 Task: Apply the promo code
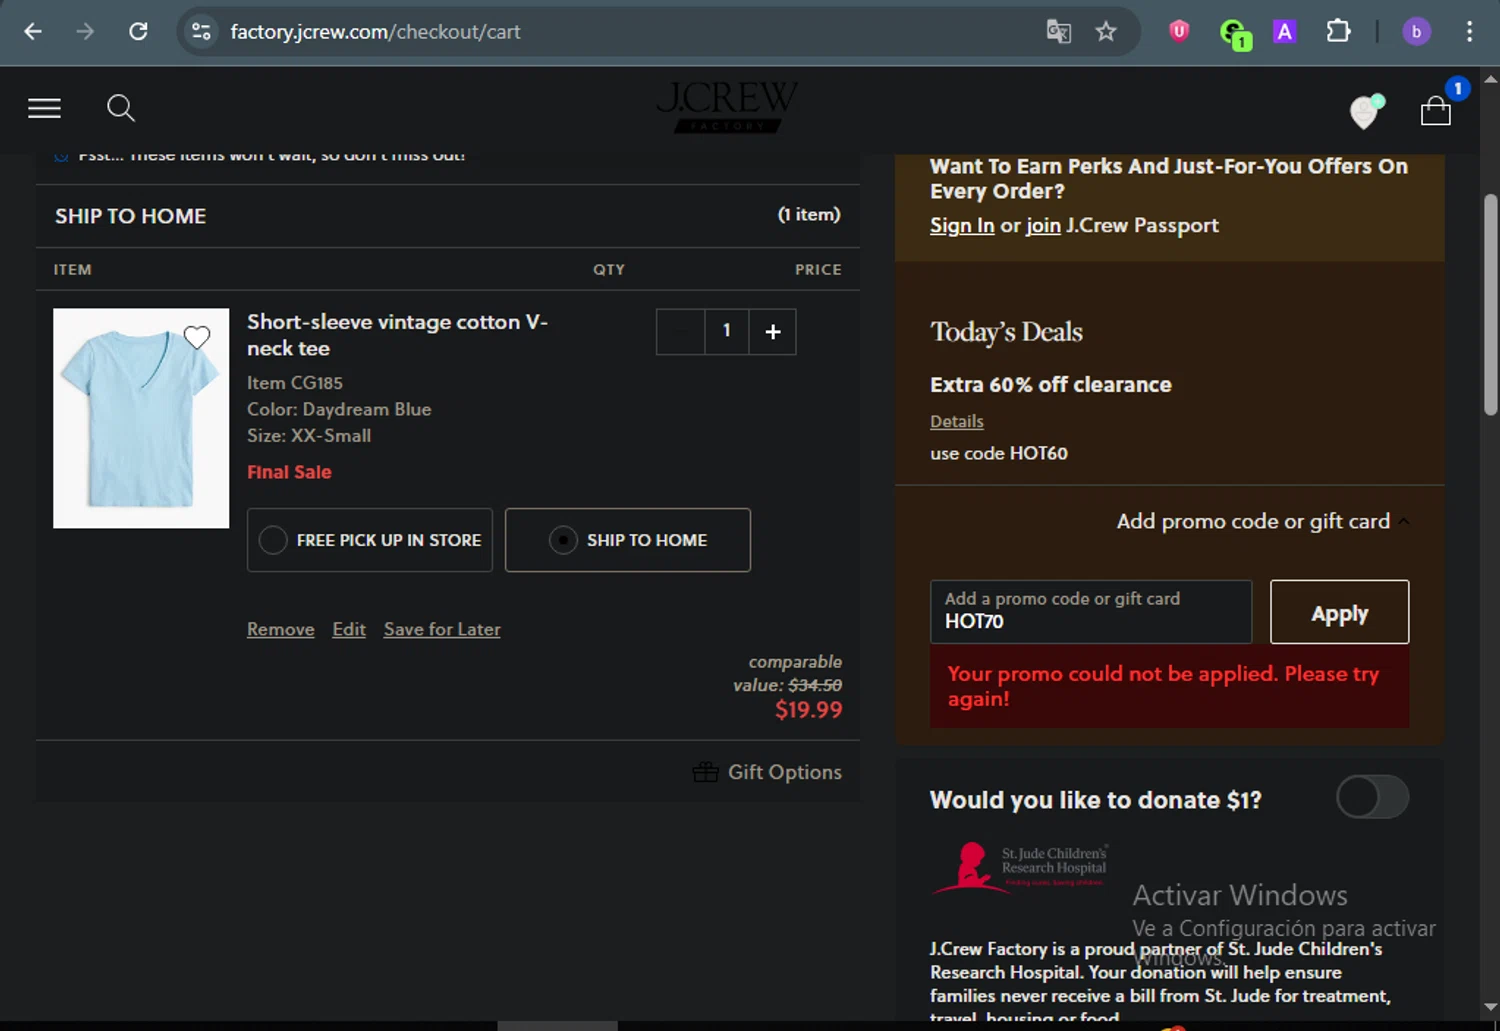point(1340,612)
